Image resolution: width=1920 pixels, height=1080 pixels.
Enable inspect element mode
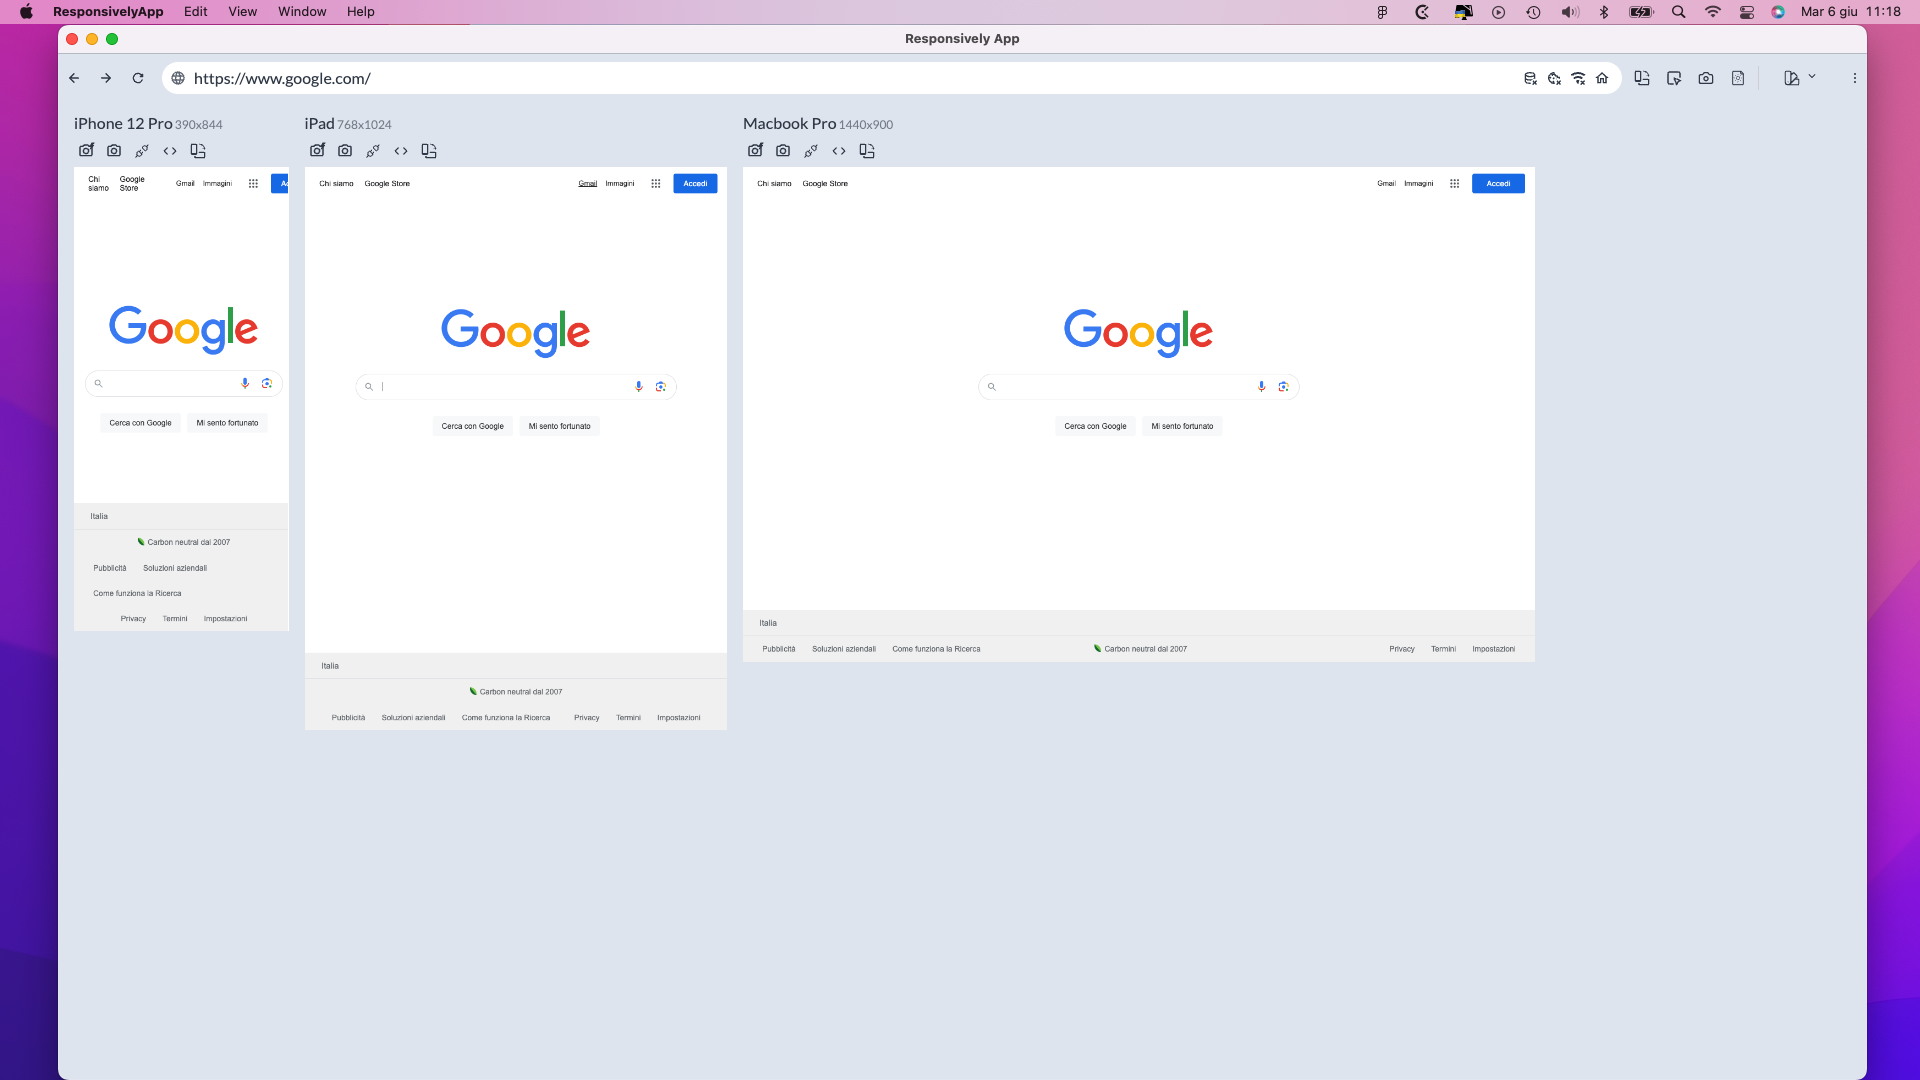(1674, 77)
